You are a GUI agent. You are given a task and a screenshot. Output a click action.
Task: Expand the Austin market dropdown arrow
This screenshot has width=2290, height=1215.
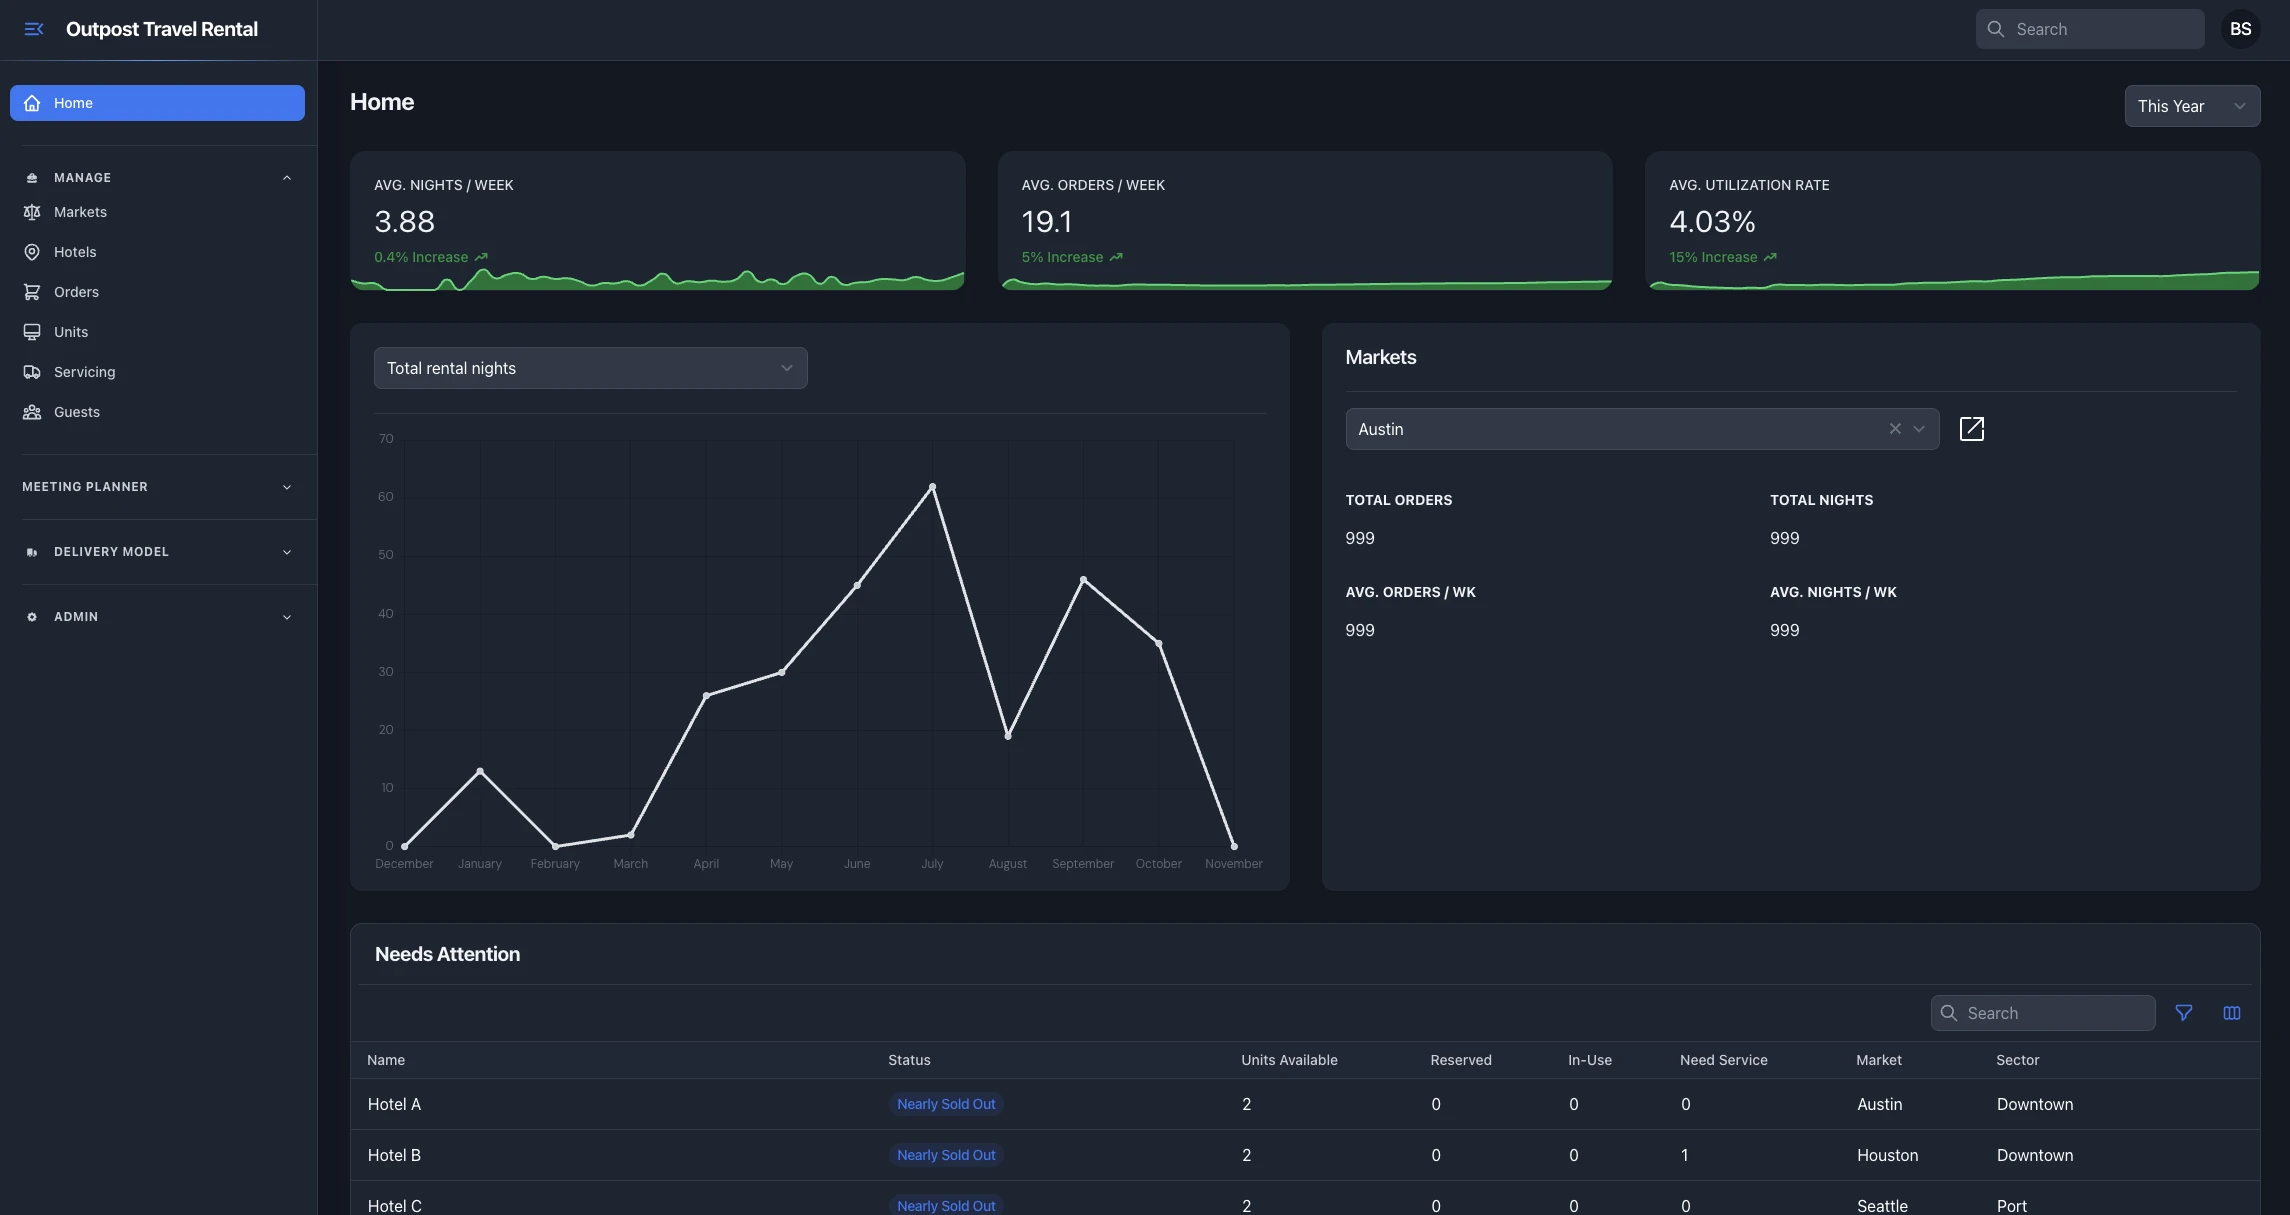1919,429
